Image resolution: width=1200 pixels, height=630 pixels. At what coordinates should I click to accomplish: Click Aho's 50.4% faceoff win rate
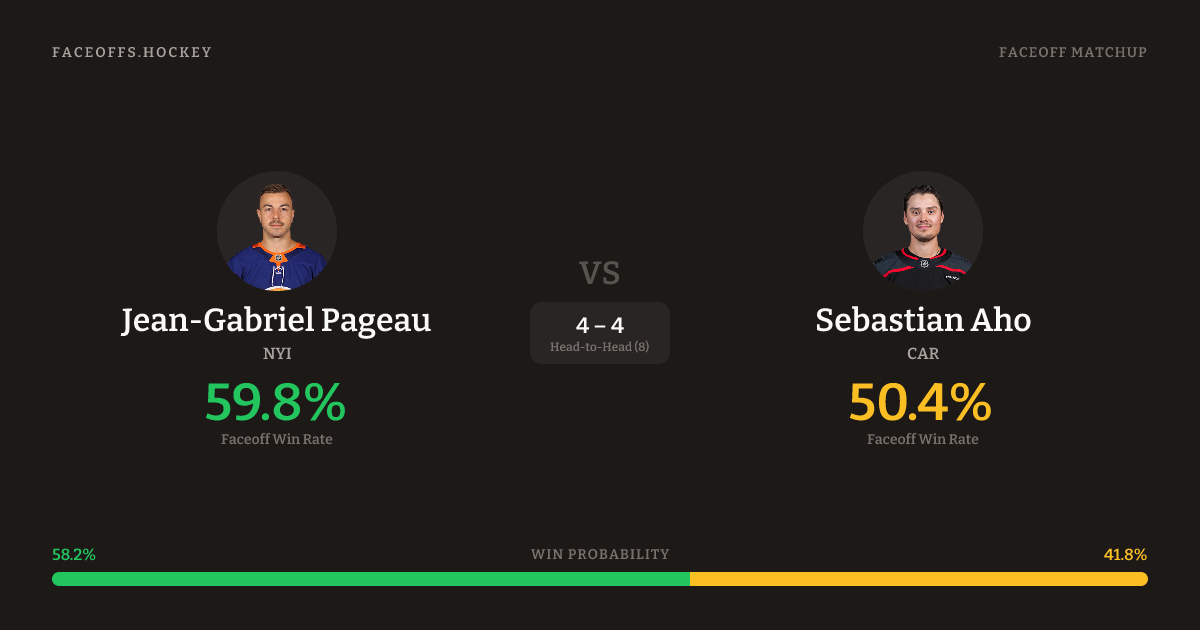[921, 402]
